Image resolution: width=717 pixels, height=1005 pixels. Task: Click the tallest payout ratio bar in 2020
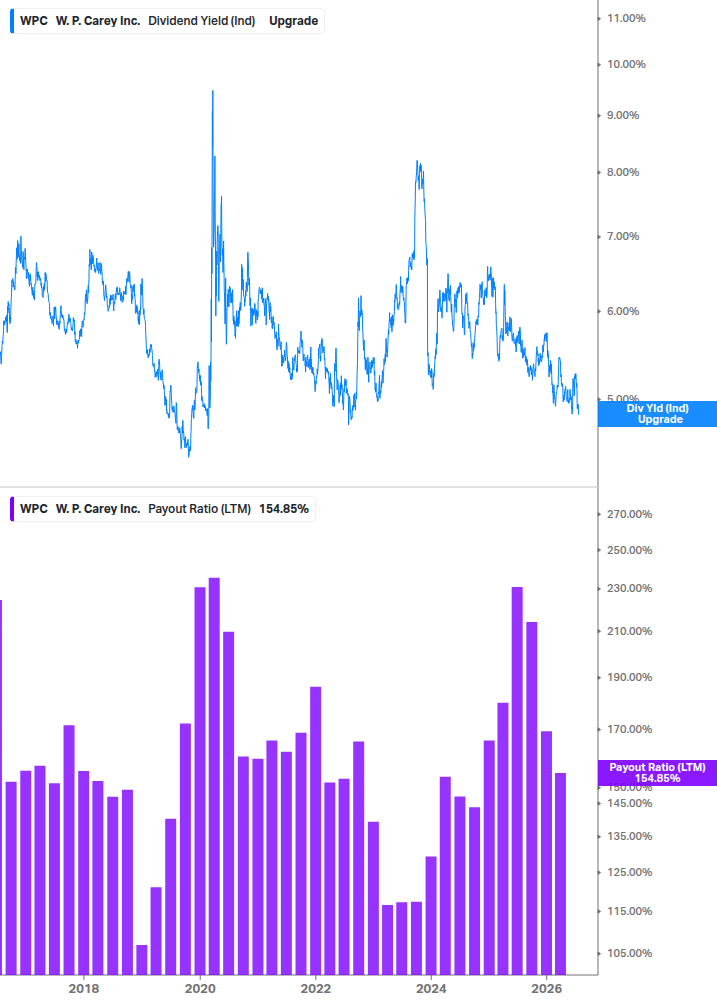click(214, 776)
